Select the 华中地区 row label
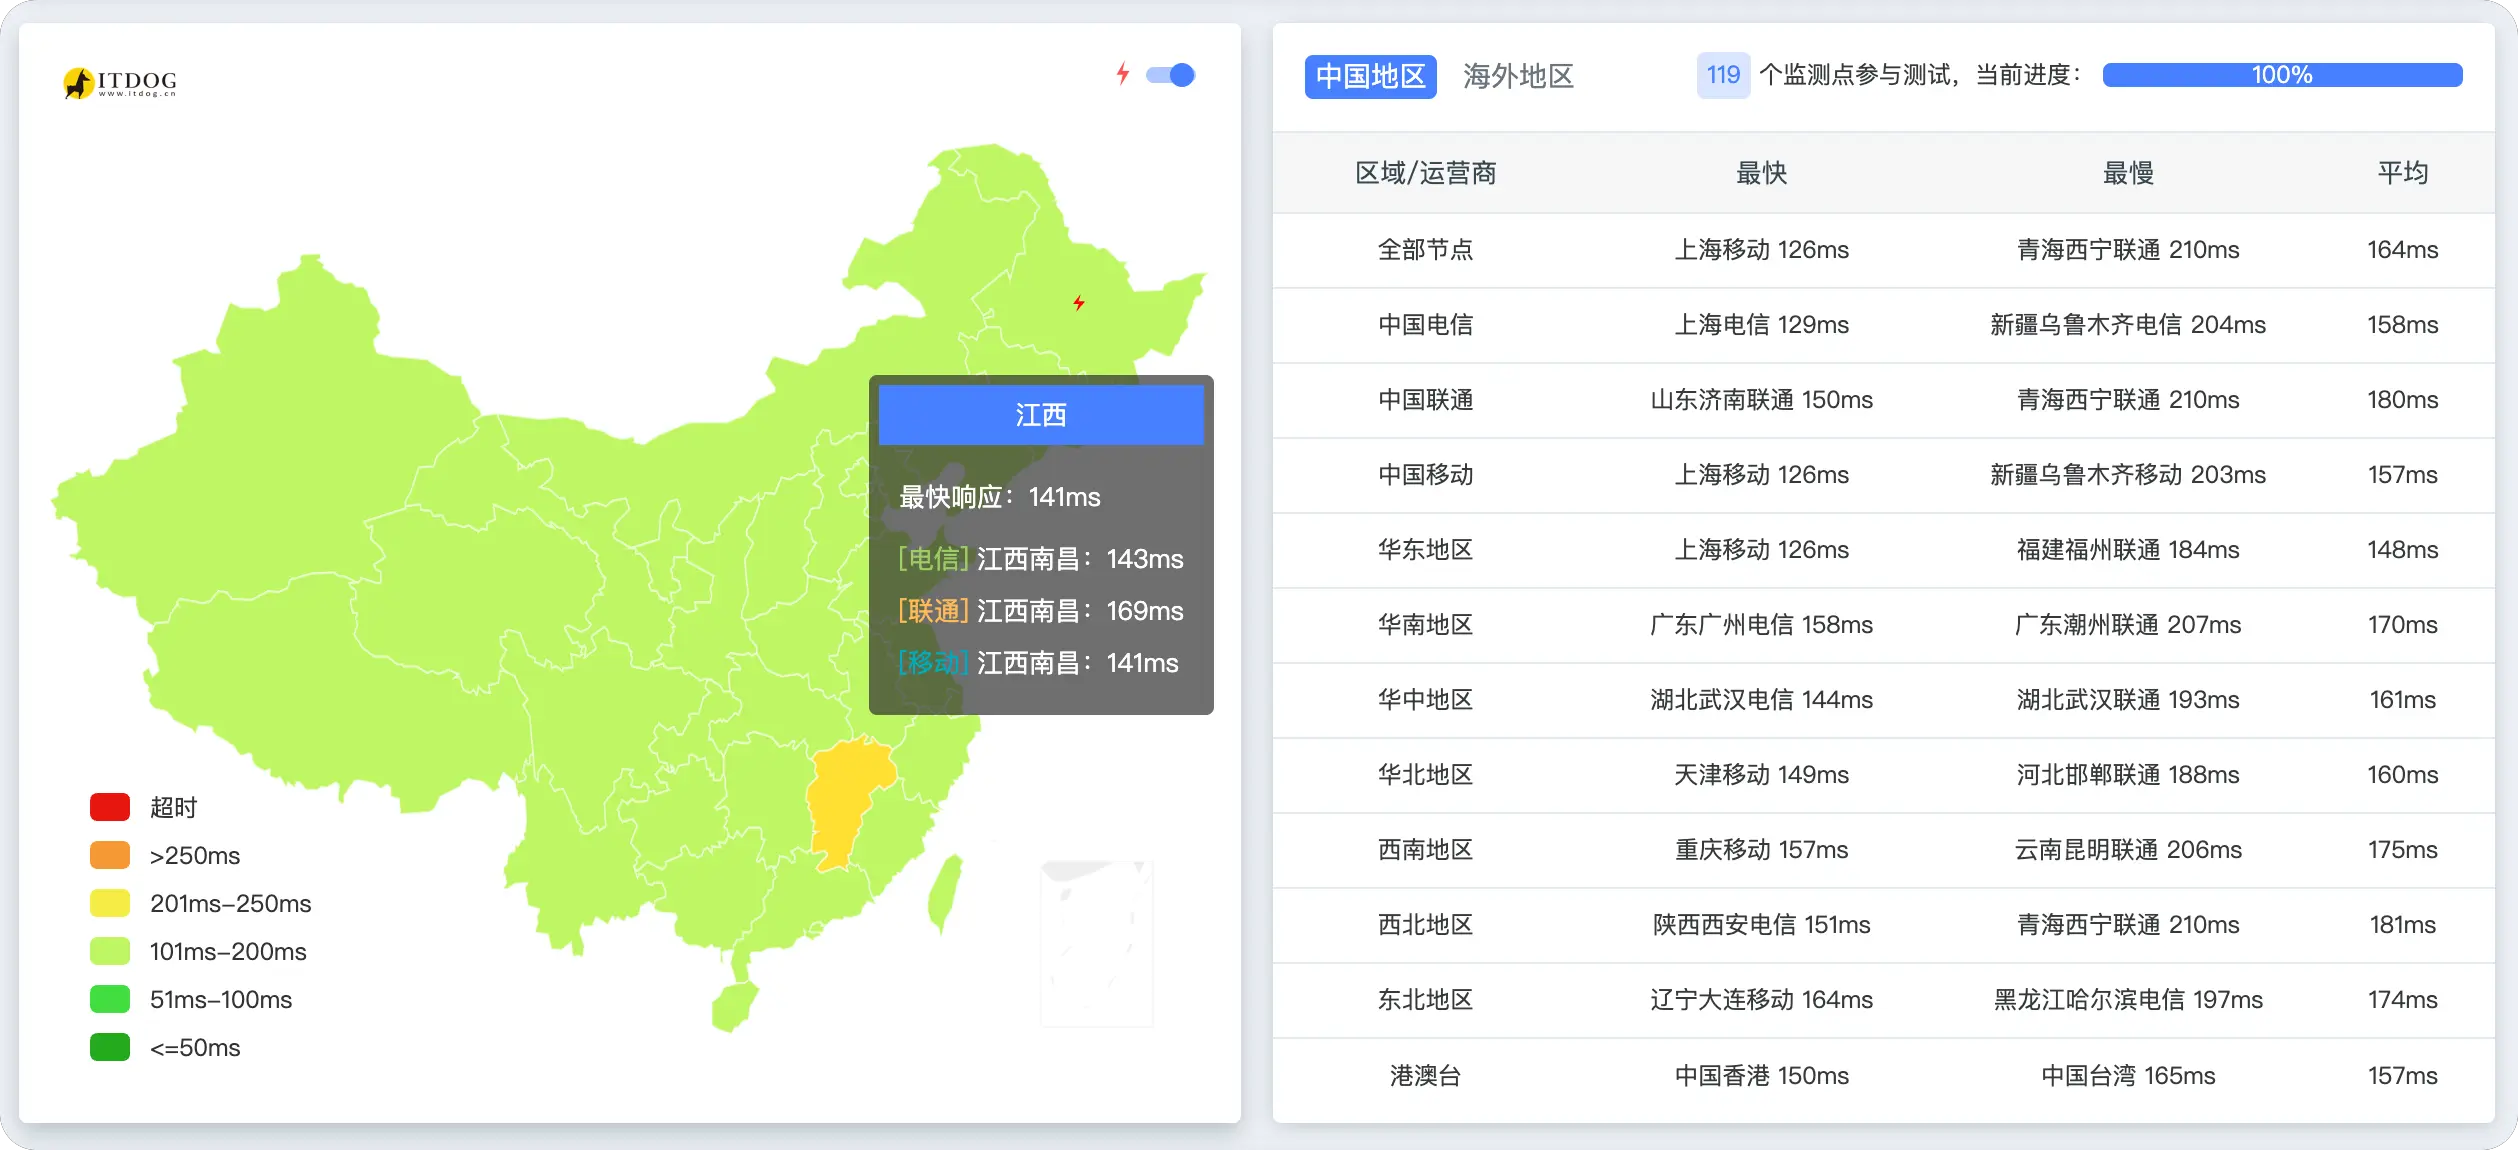Screen dimensions: 2518x1150 click(1425, 699)
